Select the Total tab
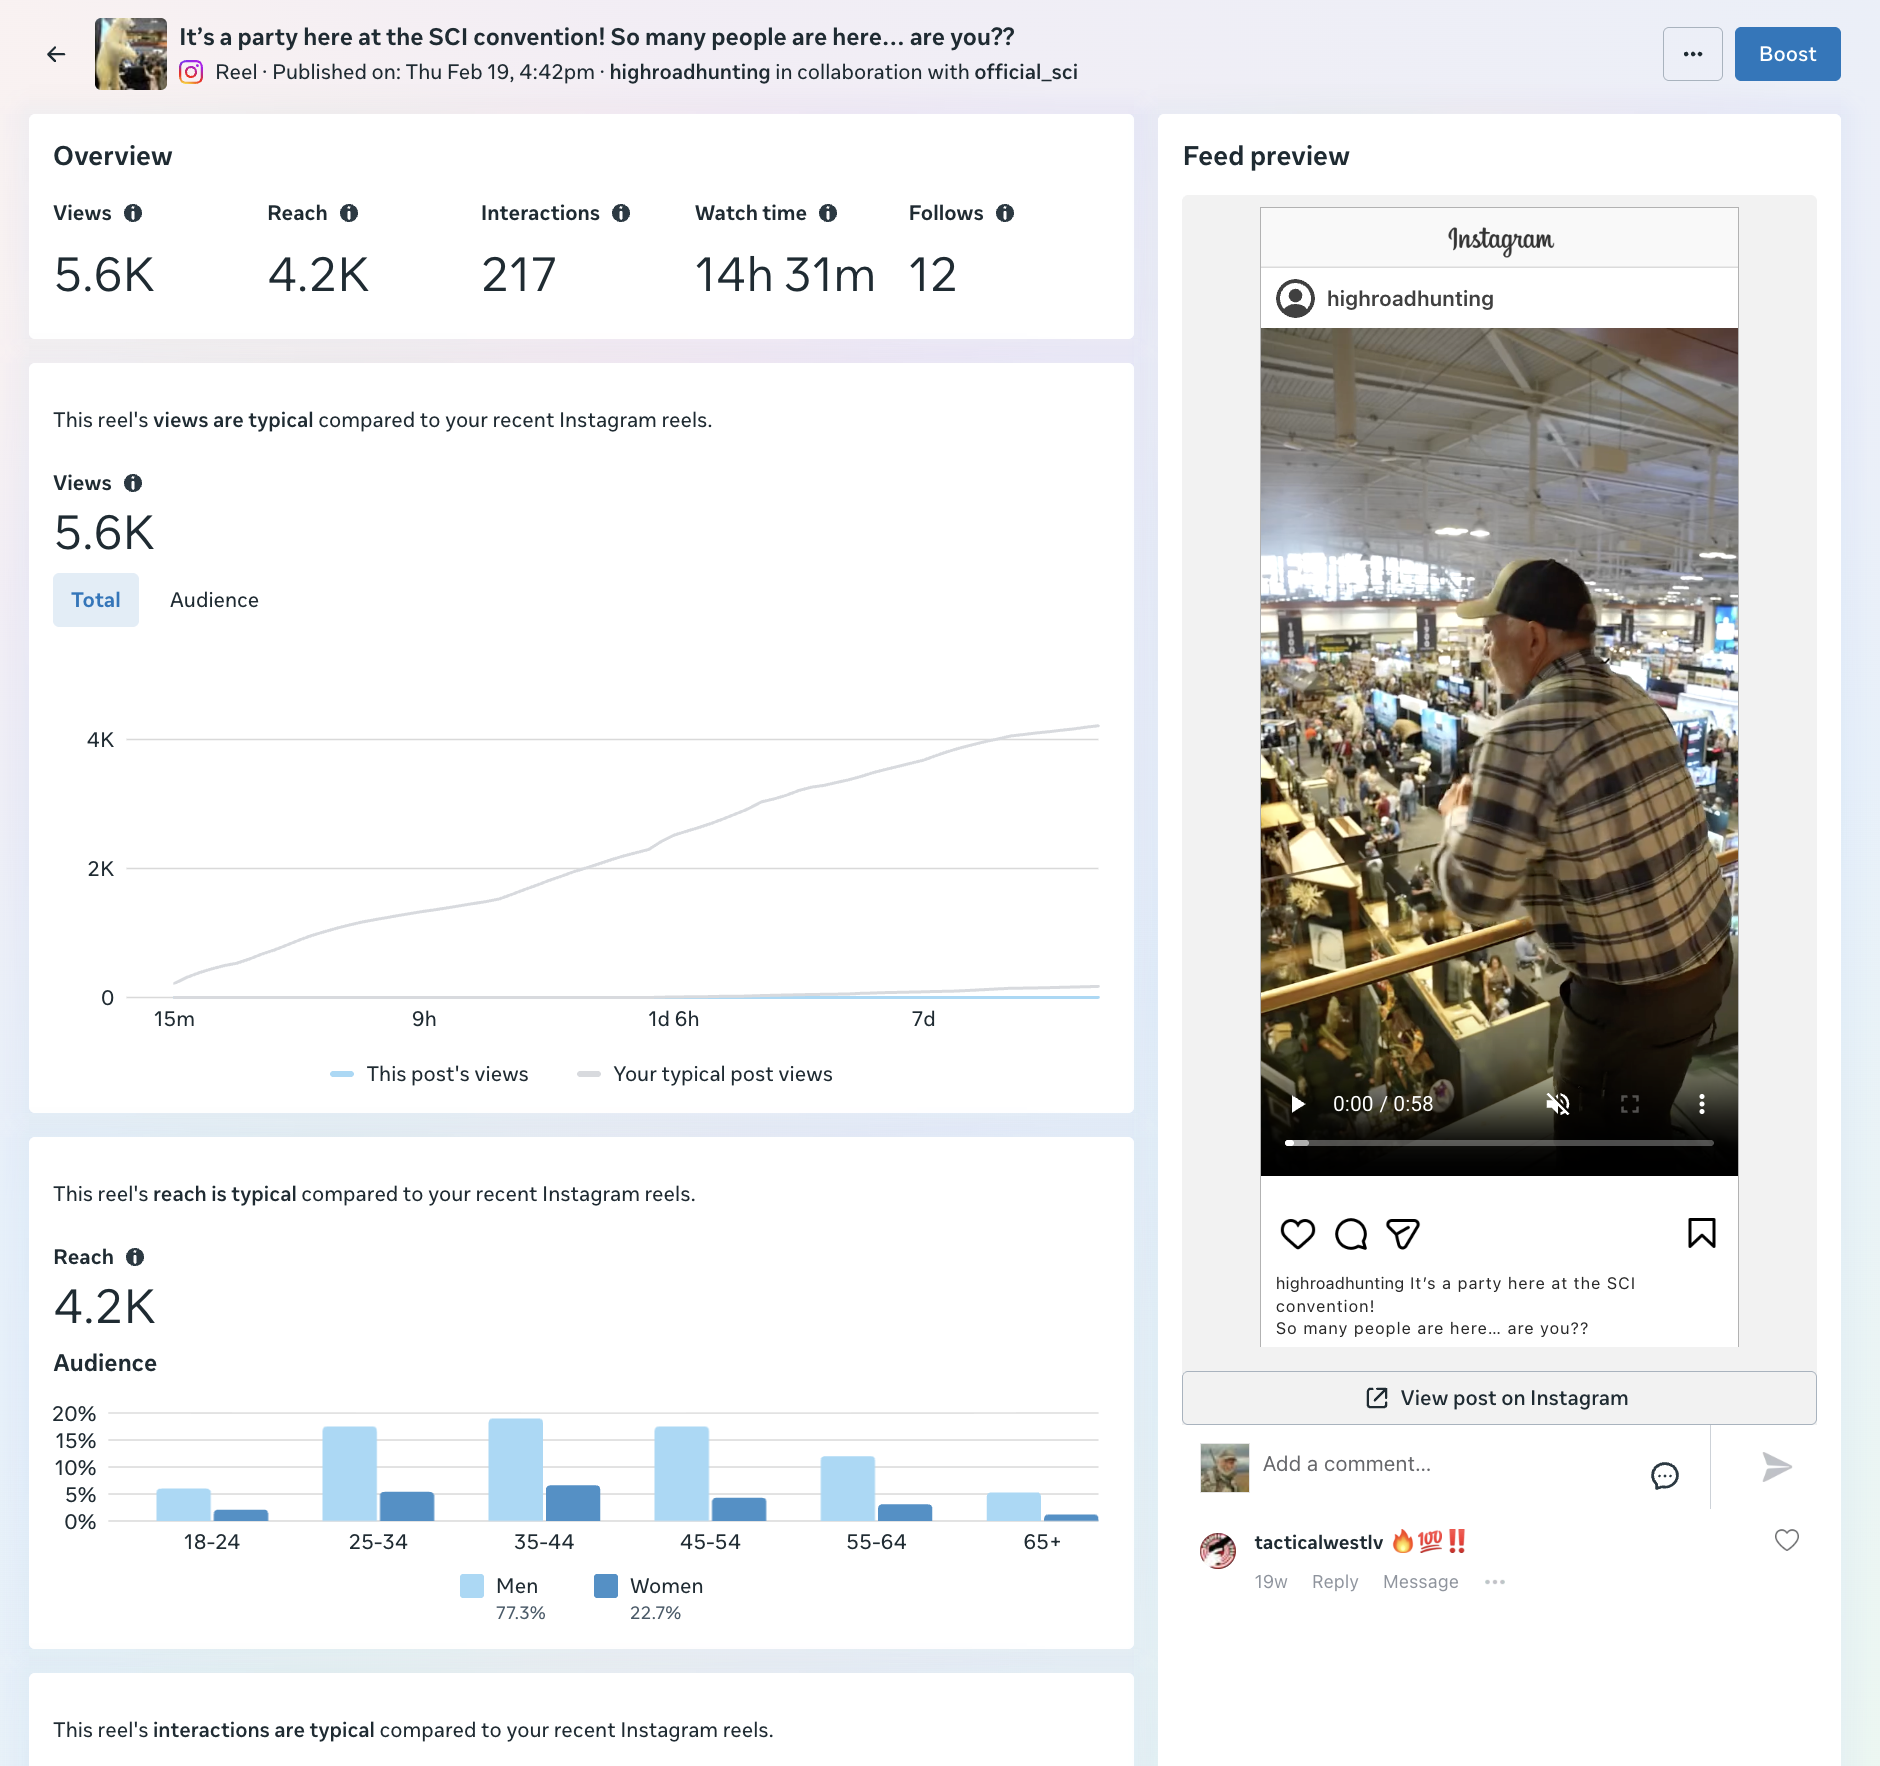The height and width of the screenshot is (1766, 1880). [96, 600]
